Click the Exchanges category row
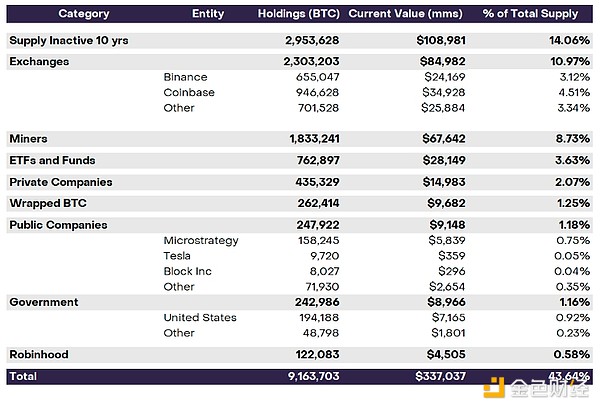 click(x=39, y=61)
